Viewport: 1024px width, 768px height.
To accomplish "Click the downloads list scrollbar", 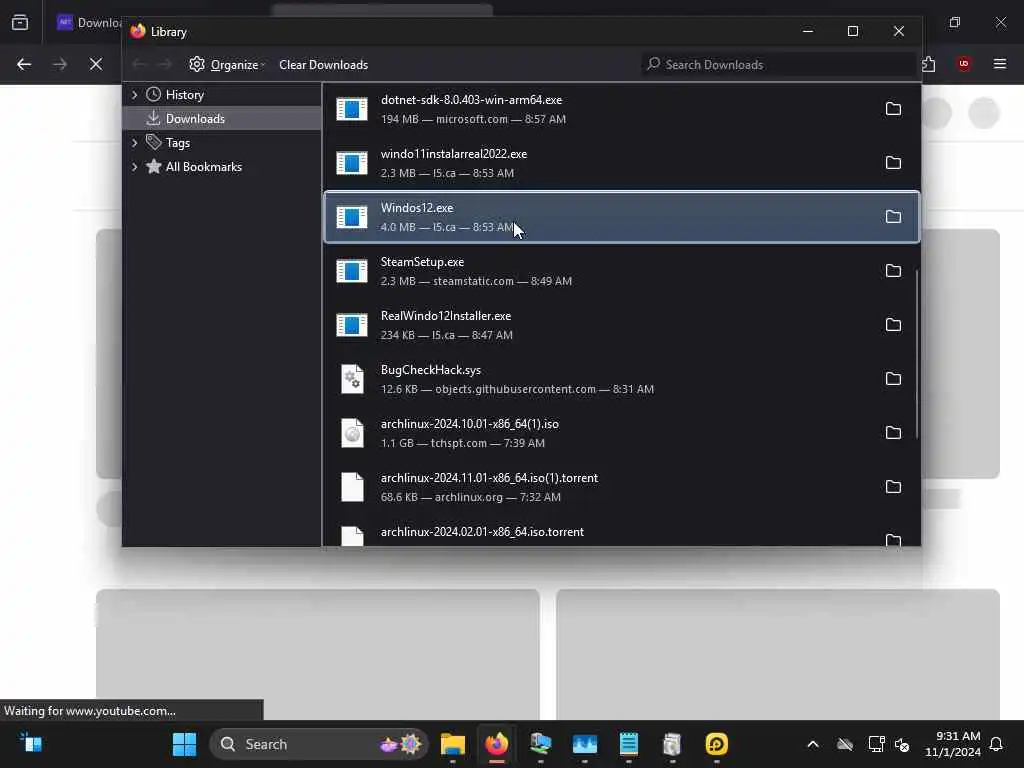I will click(917, 353).
